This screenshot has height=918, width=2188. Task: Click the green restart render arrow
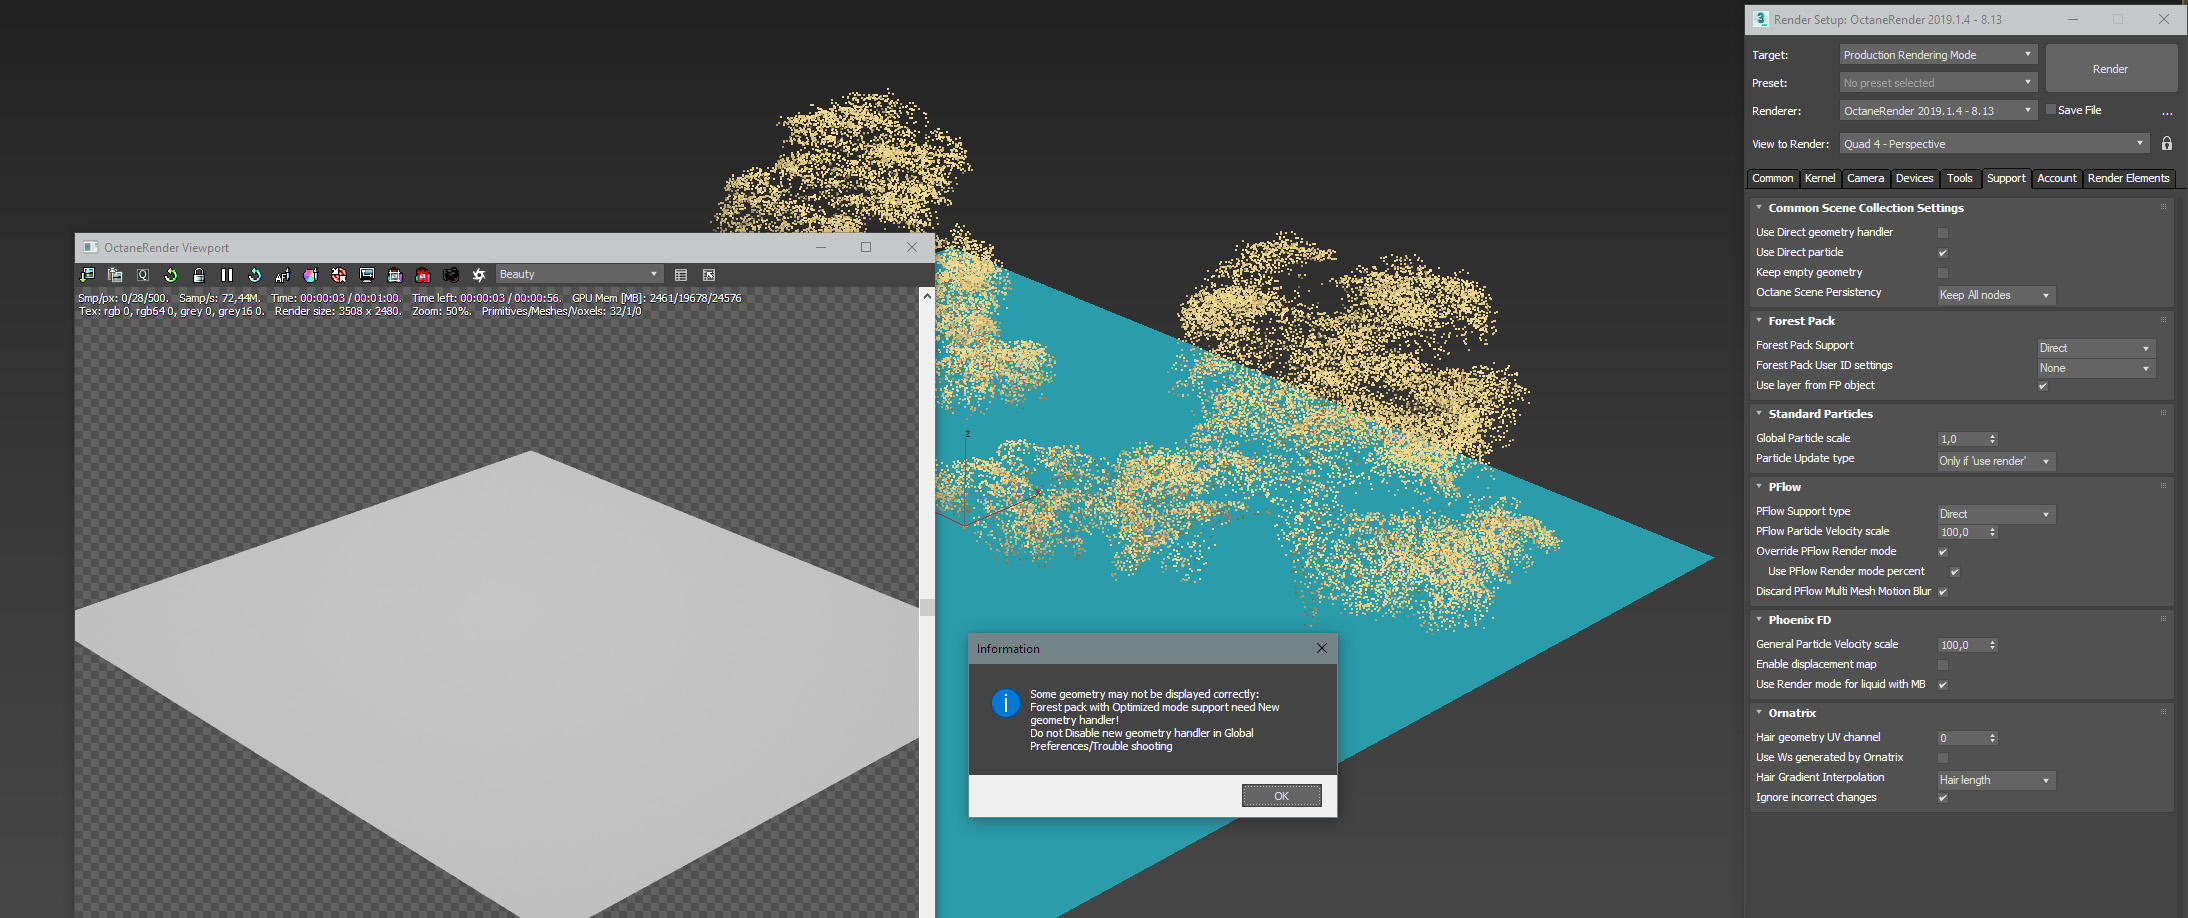pos(171,275)
